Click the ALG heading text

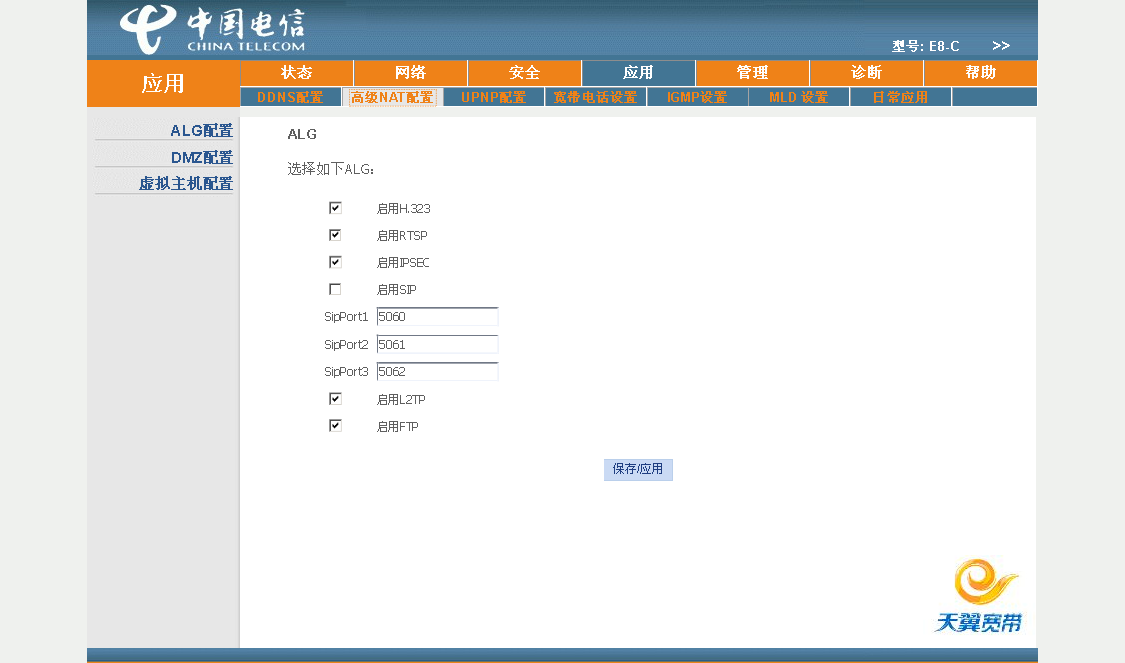302,134
